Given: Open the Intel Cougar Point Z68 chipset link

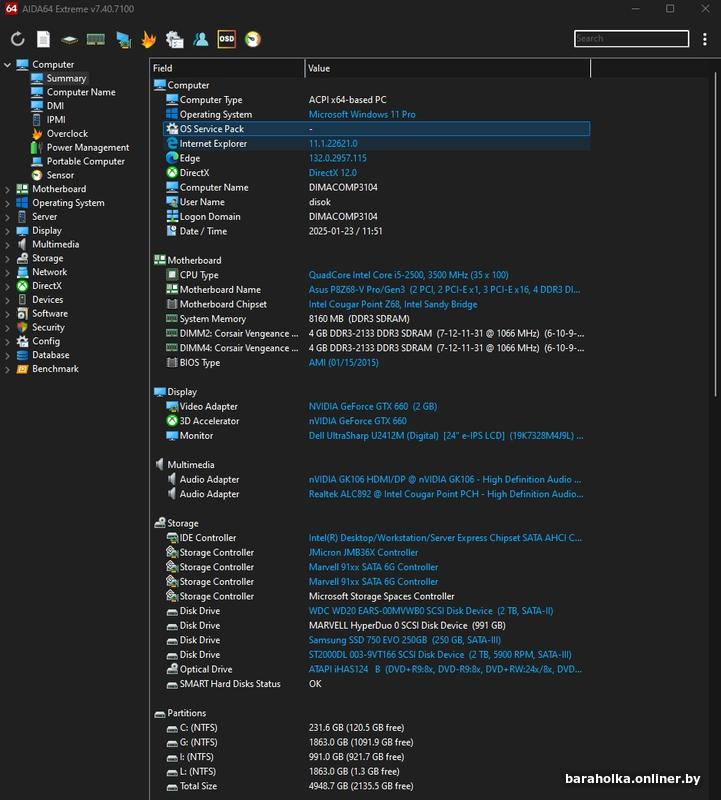Looking at the screenshot, I should 393,304.
